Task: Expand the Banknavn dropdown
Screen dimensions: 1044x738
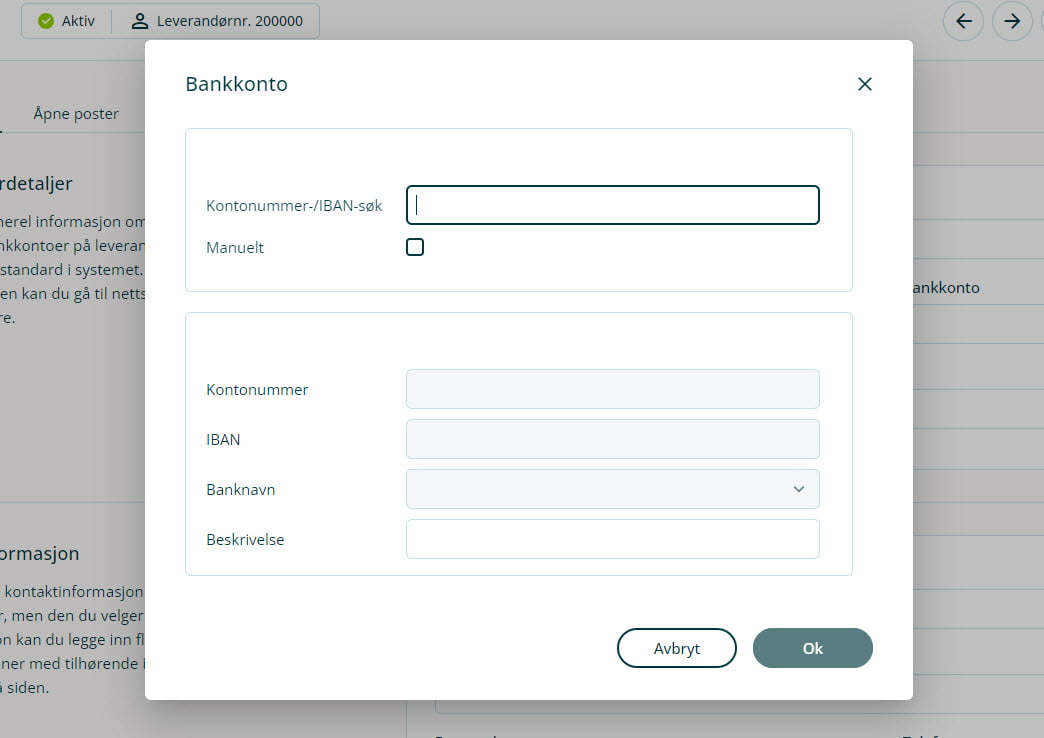Action: click(798, 489)
